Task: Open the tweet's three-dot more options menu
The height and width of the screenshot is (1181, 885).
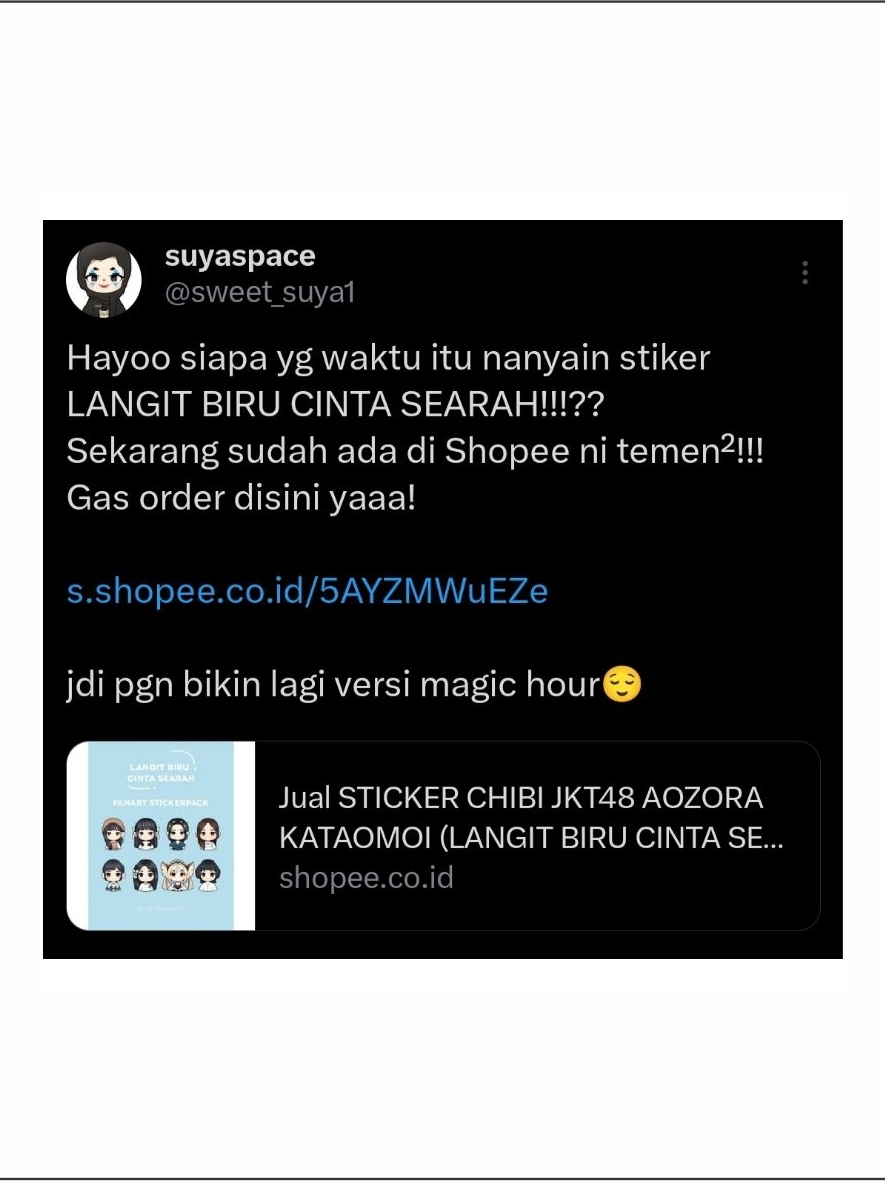Action: pyautogui.click(x=805, y=272)
